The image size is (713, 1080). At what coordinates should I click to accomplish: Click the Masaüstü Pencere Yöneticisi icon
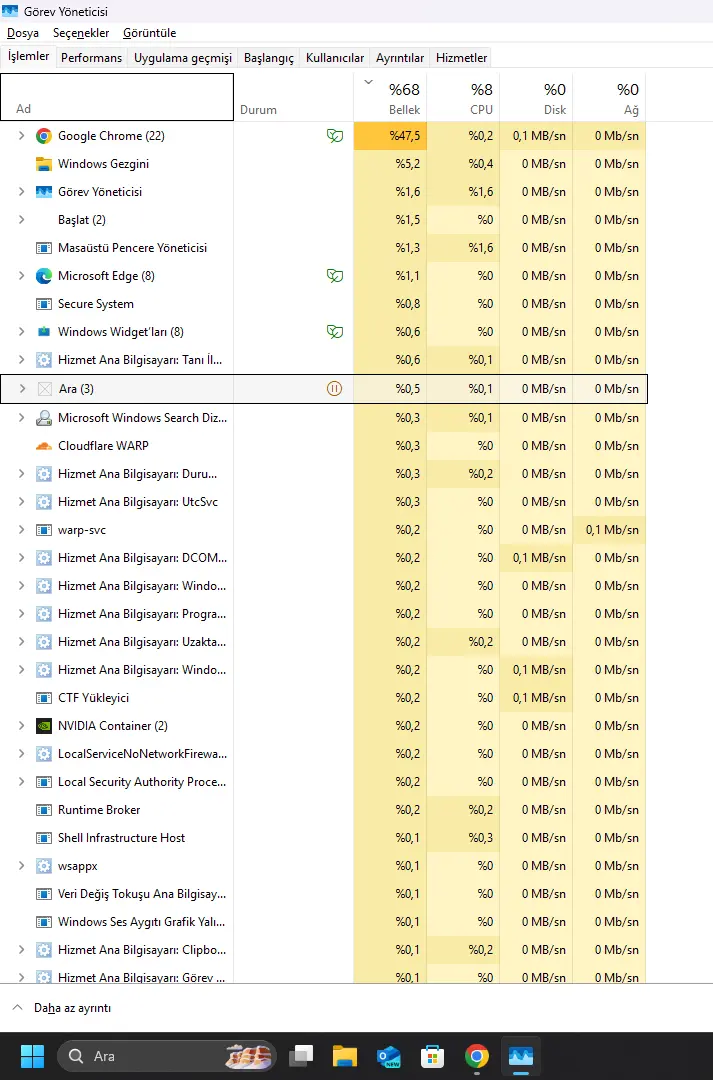[x=43, y=248]
